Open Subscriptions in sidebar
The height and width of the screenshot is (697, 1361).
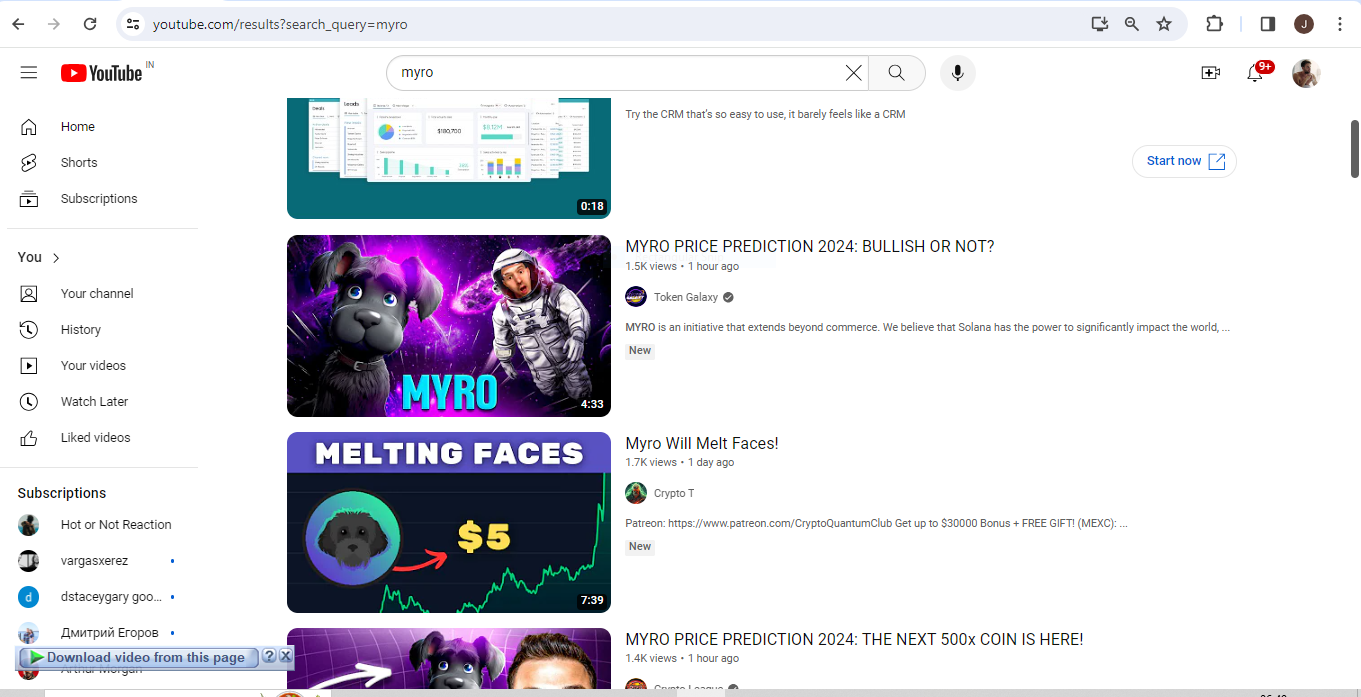(99, 199)
